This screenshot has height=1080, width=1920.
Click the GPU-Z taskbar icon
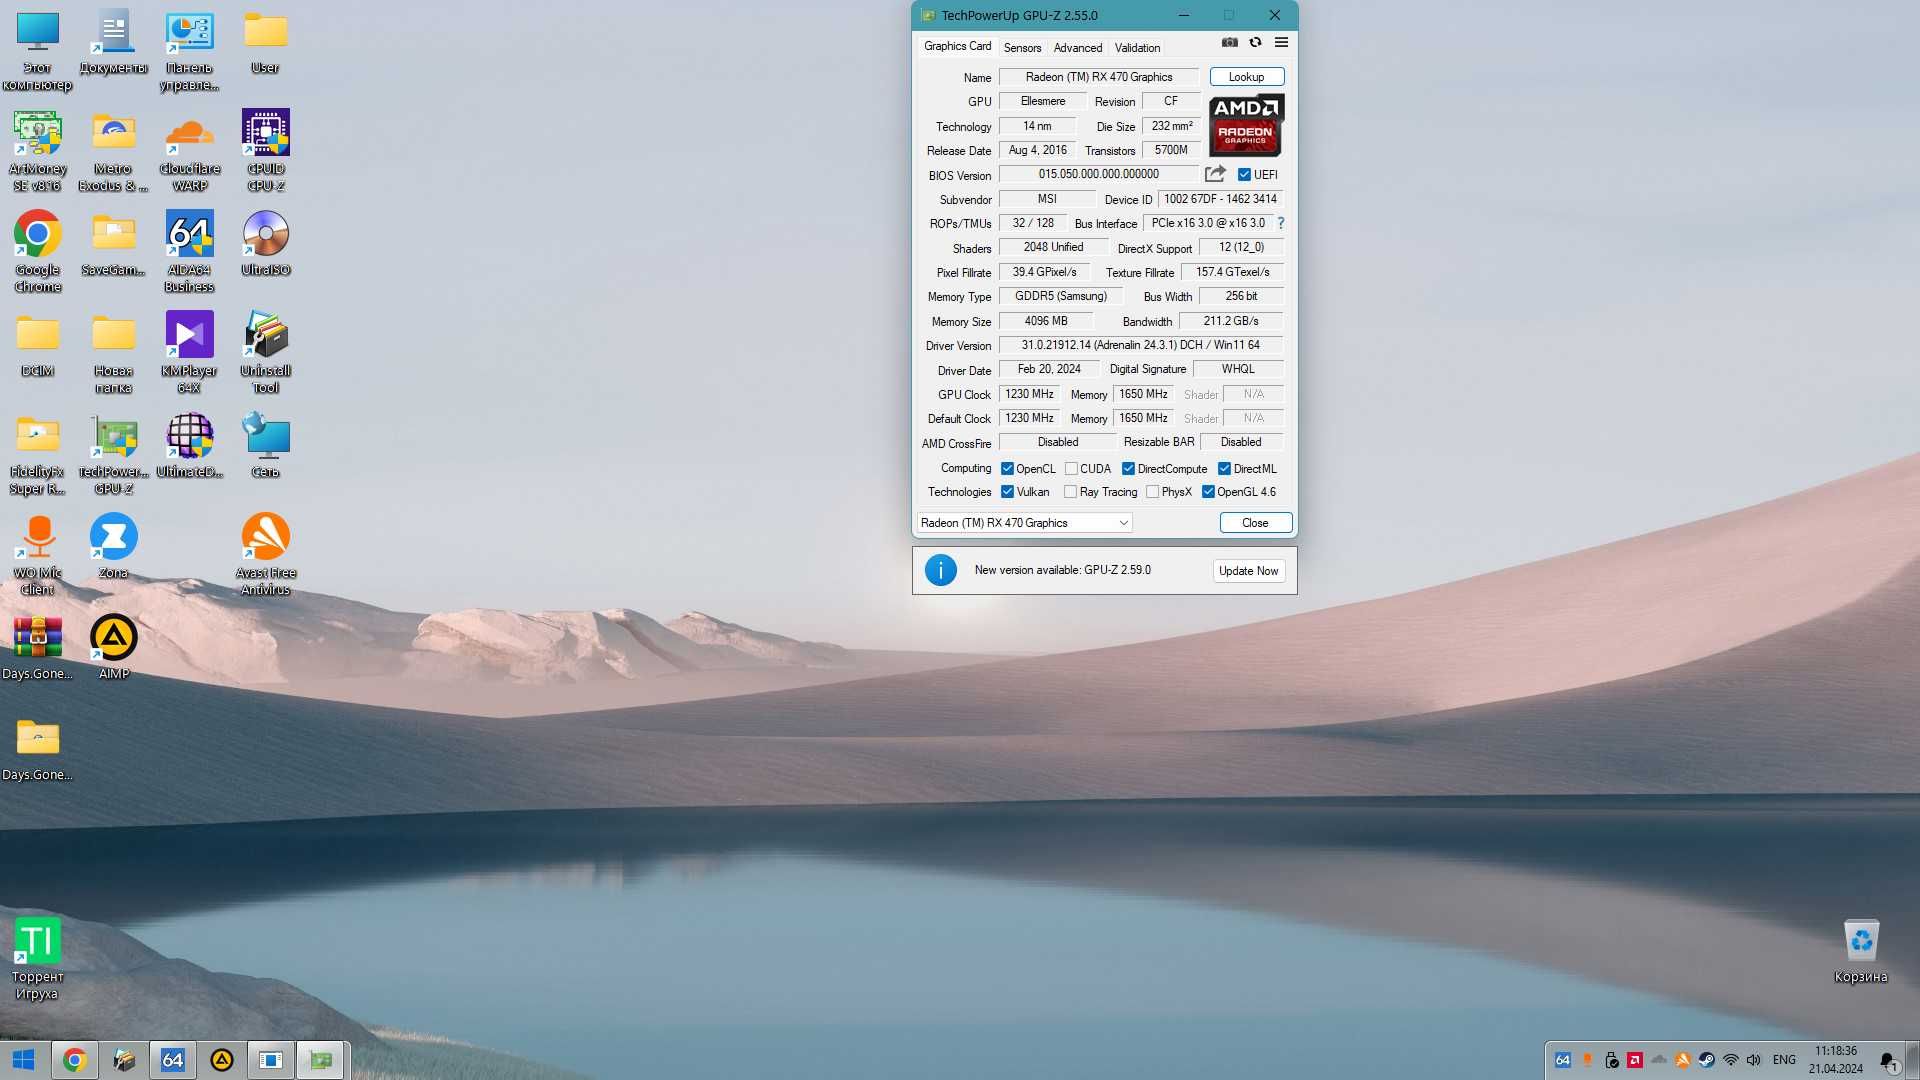click(x=320, y=1060)
